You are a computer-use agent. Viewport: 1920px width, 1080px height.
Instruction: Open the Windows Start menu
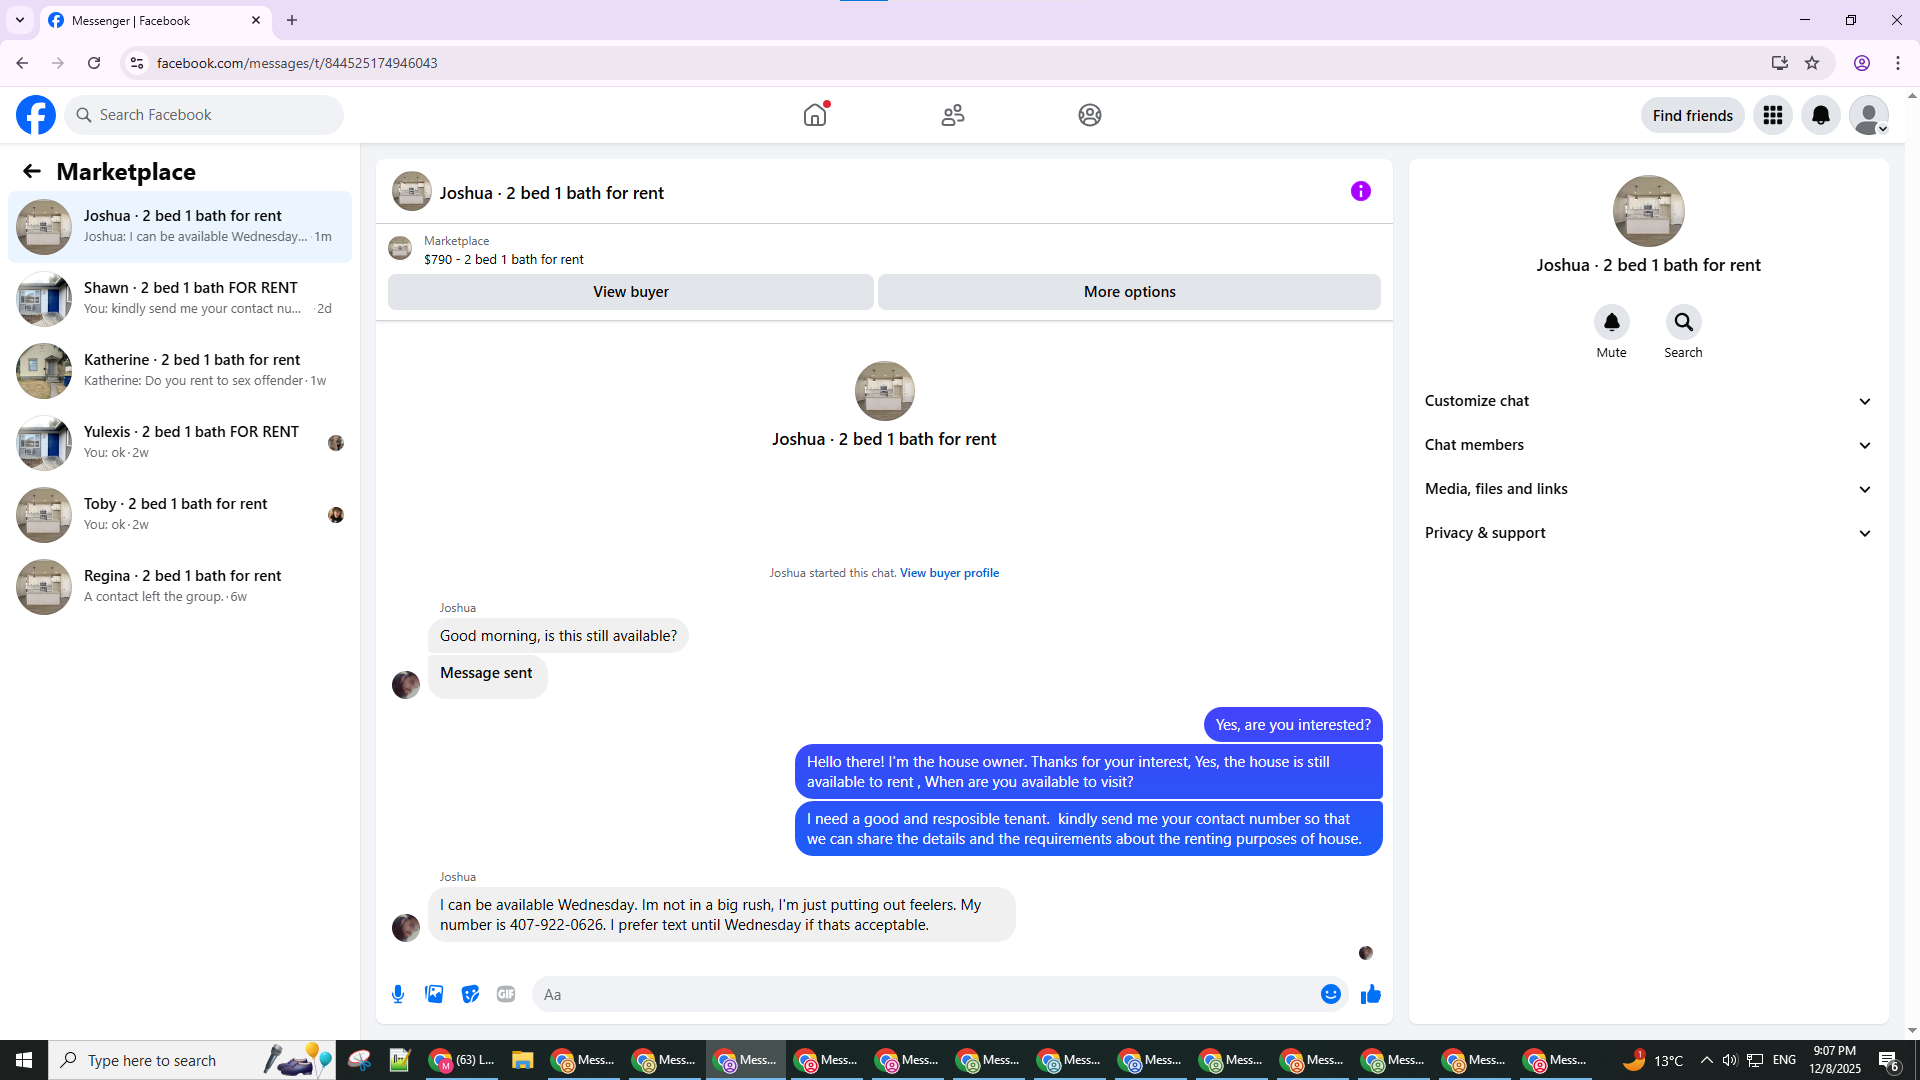tap(24, 1060)
